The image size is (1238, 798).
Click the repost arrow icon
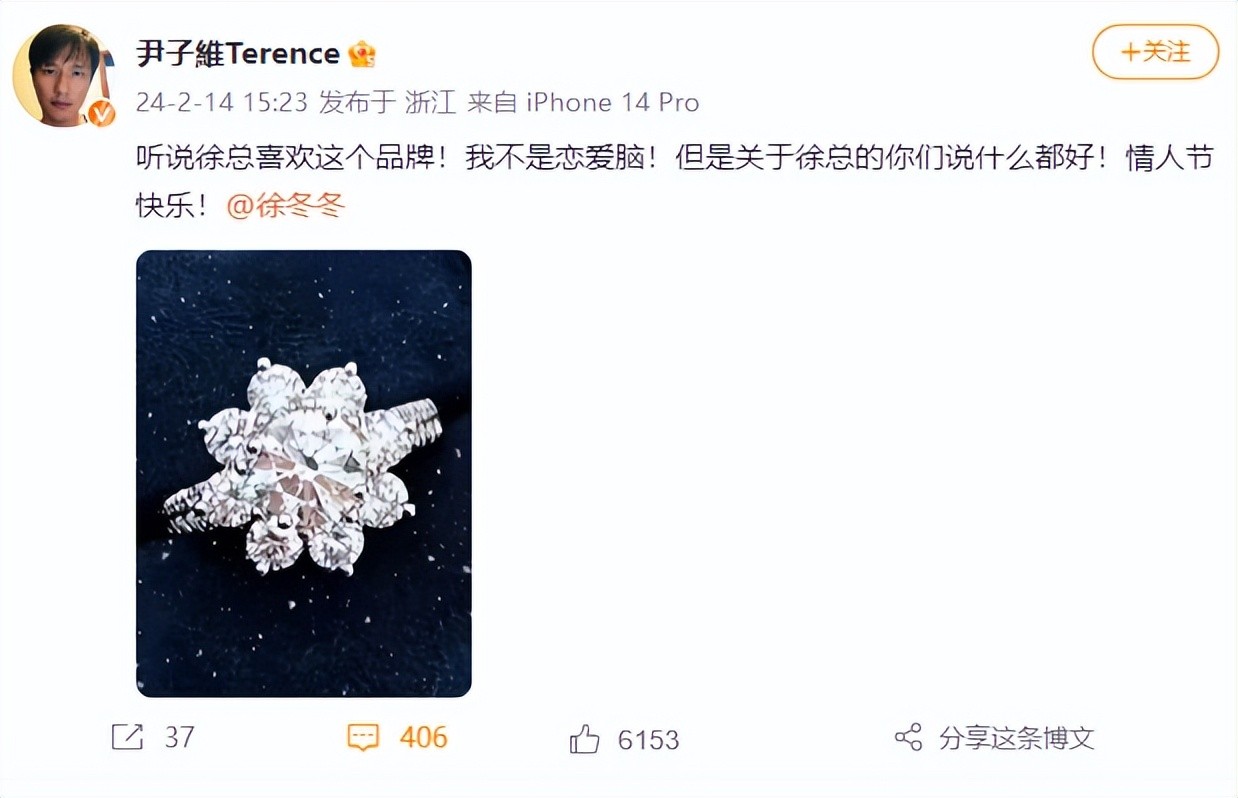pyautogui.click(x=128, y=738)
